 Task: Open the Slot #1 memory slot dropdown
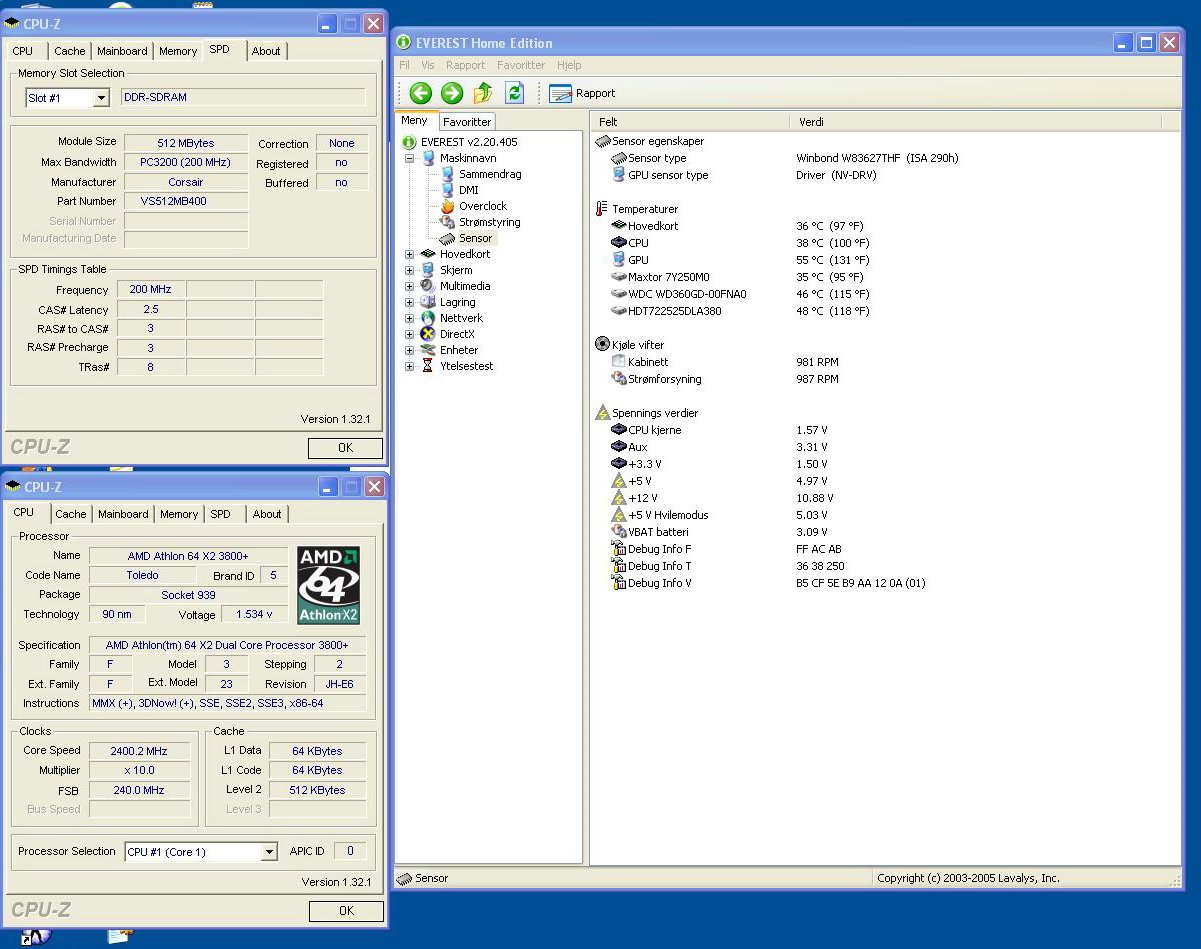[x=101, y=98]
